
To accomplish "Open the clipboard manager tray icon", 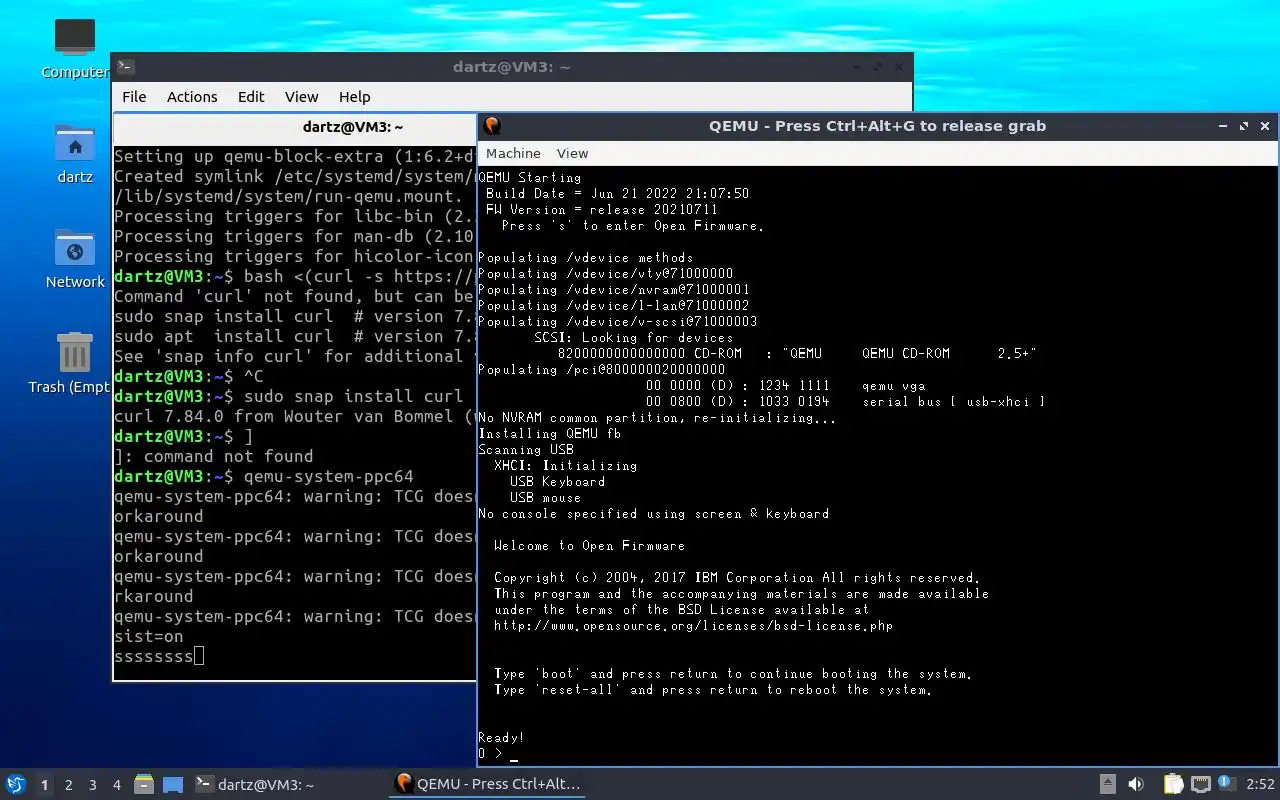I will coord(1173,784).
